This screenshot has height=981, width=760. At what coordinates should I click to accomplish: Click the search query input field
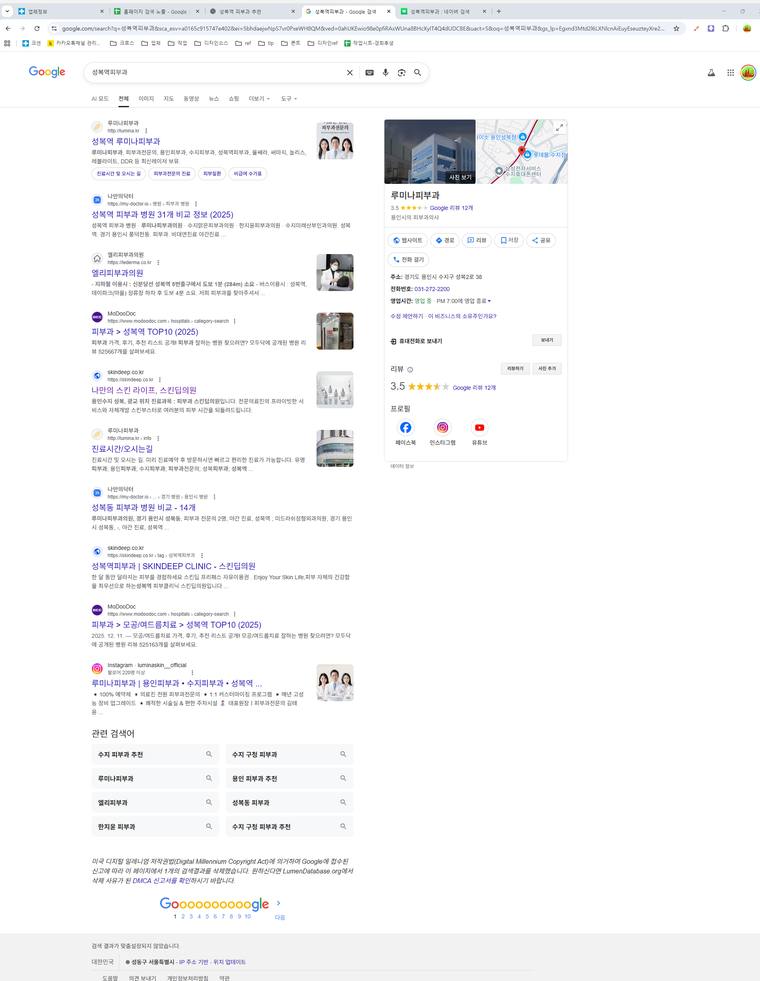point(216,73)
